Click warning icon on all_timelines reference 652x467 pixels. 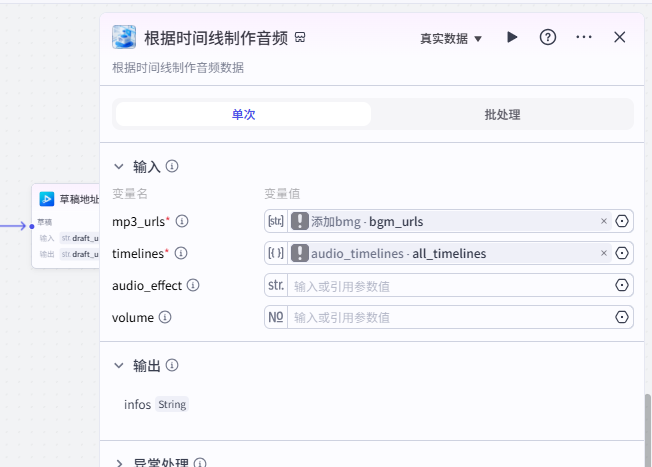click(300, 253)
